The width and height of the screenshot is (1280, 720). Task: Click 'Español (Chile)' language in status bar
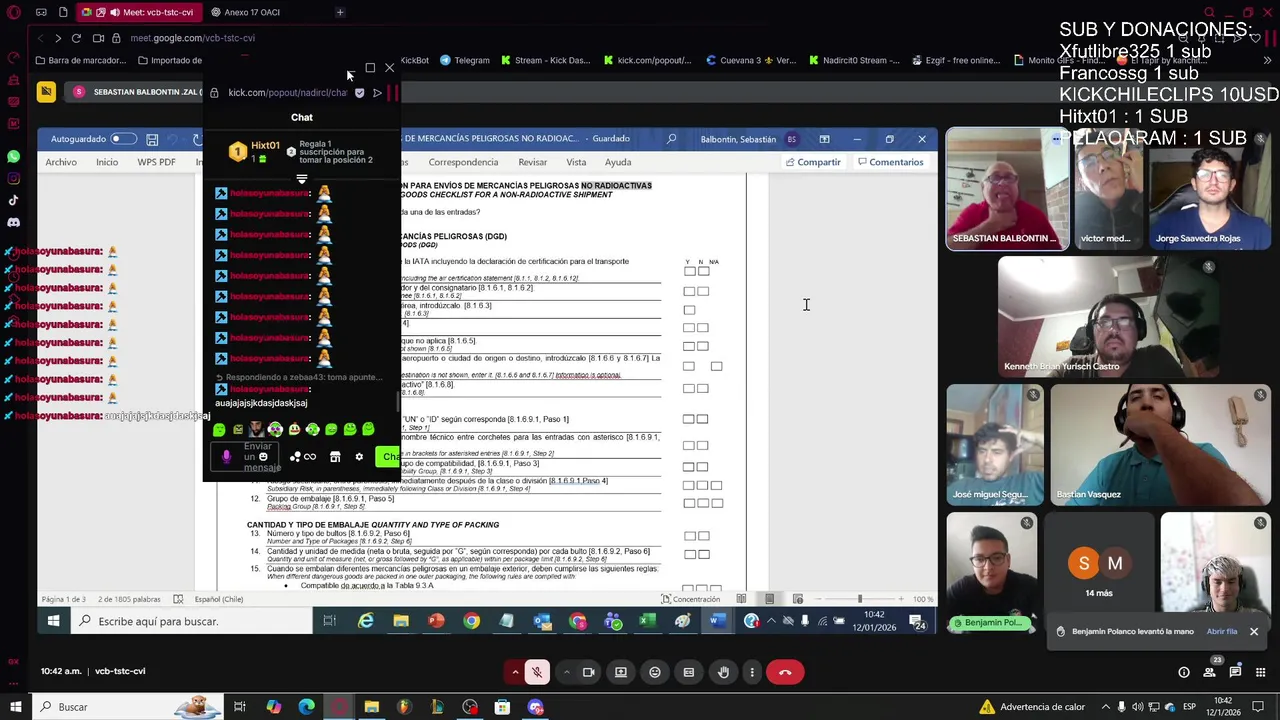click(219, 599)
